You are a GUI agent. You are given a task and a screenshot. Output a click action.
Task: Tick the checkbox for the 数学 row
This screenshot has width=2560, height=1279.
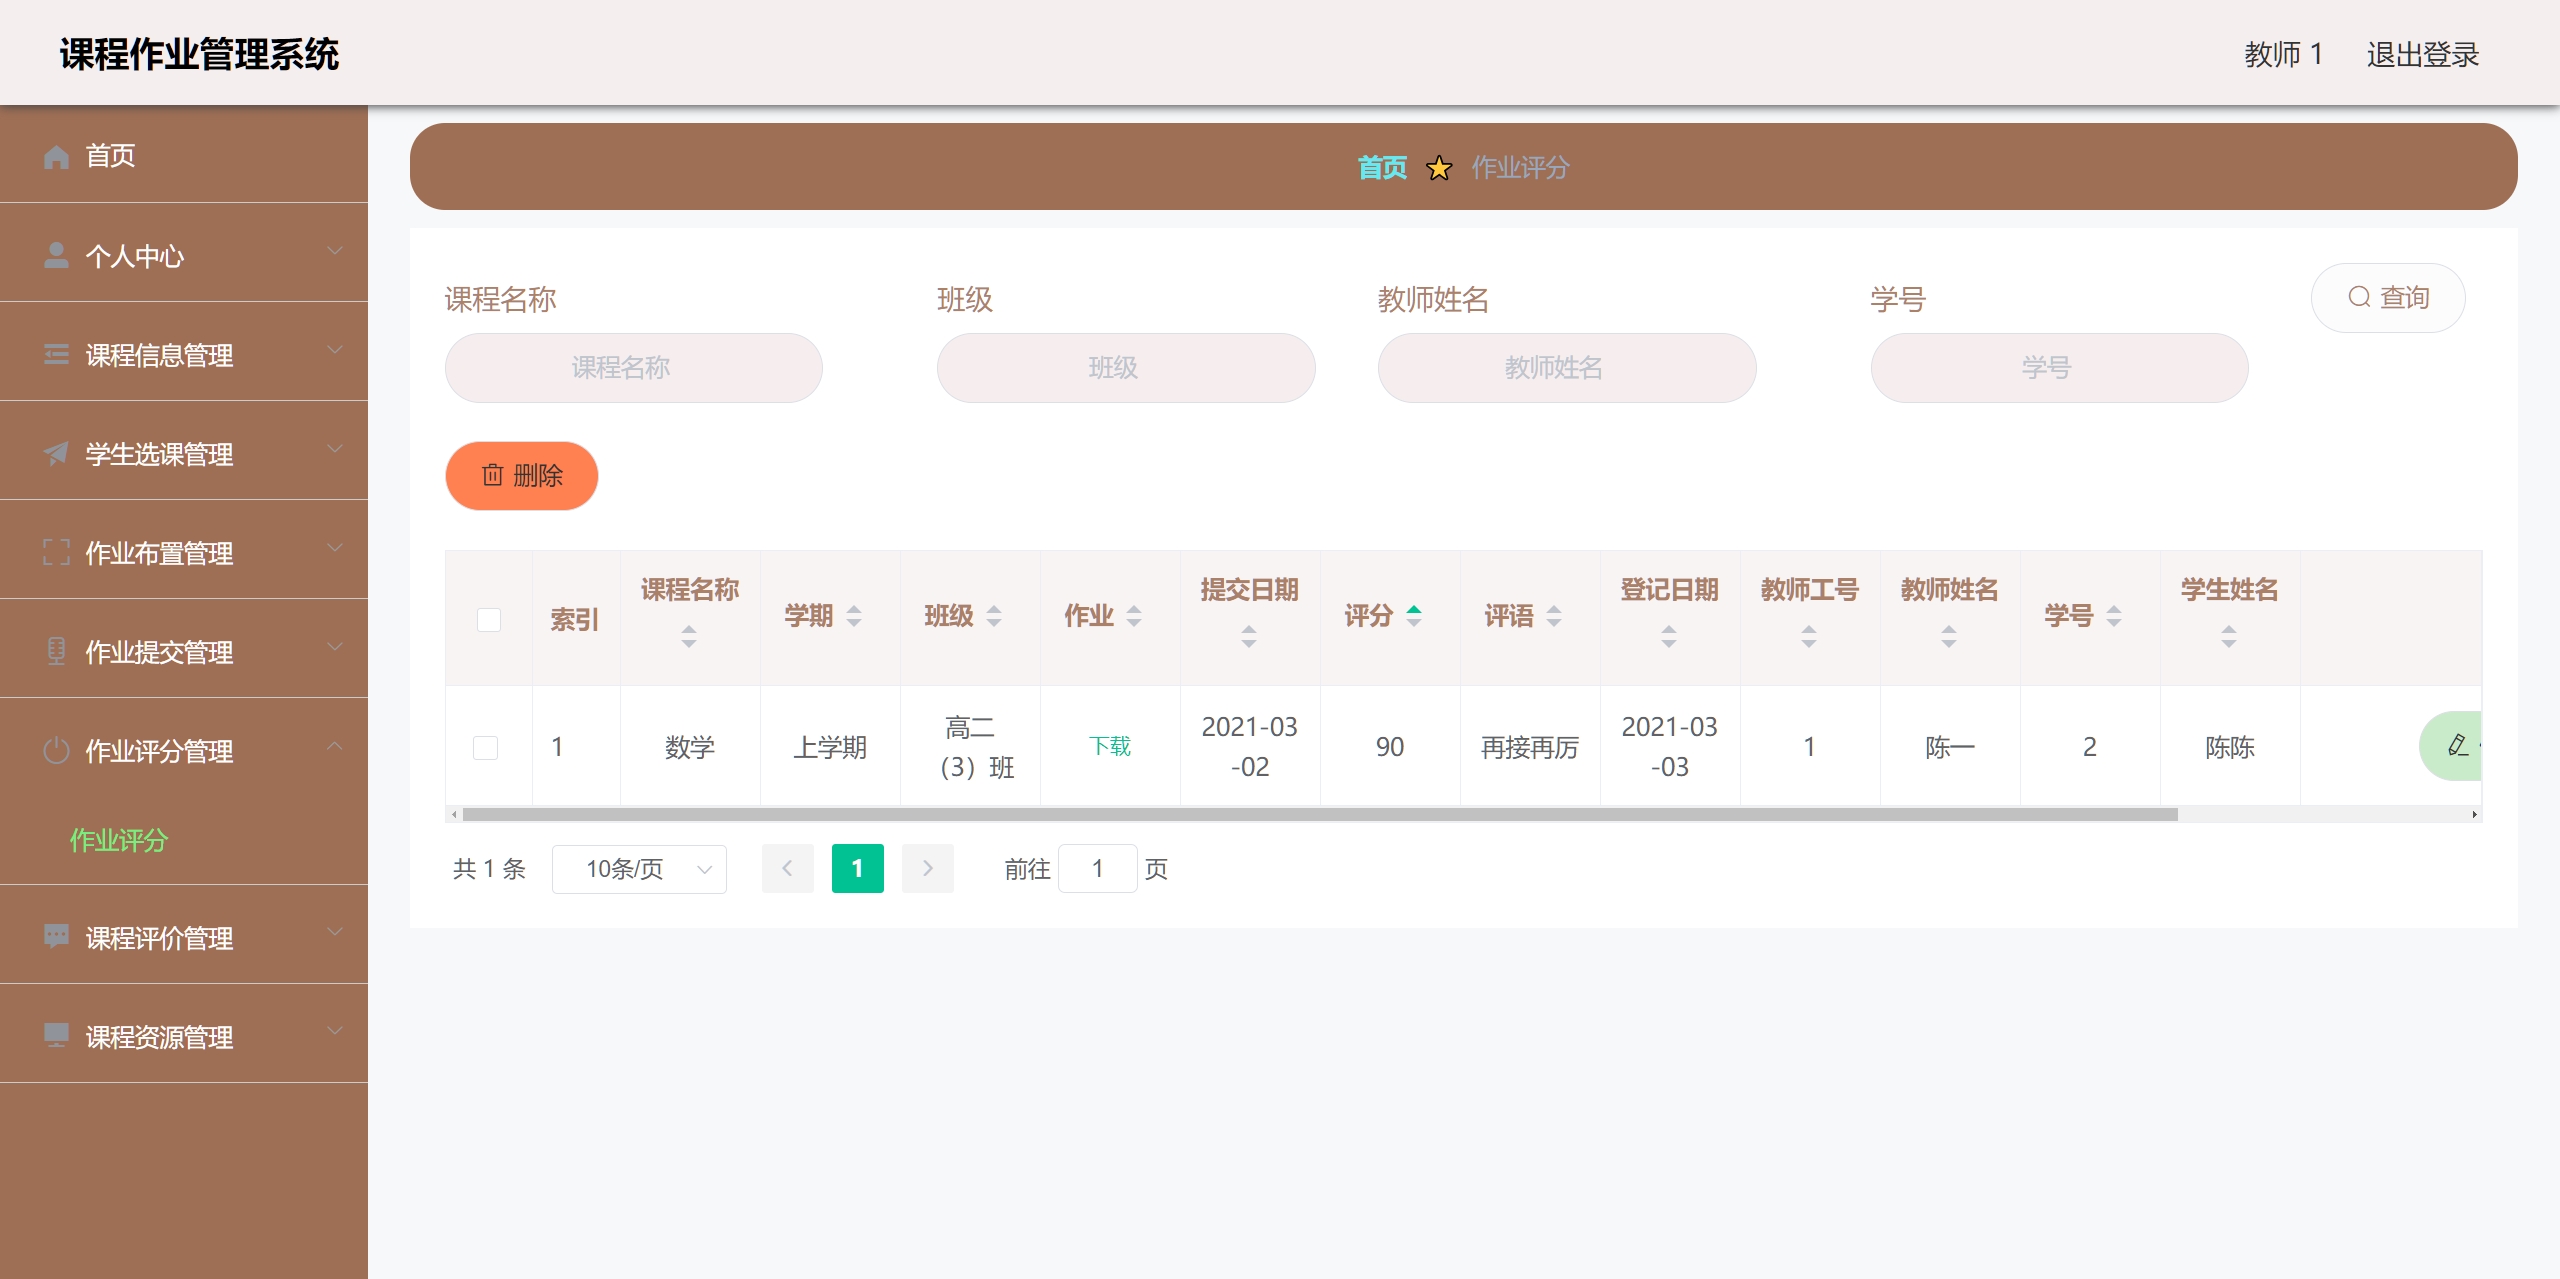pyautogui.click(x=486, y=747)
